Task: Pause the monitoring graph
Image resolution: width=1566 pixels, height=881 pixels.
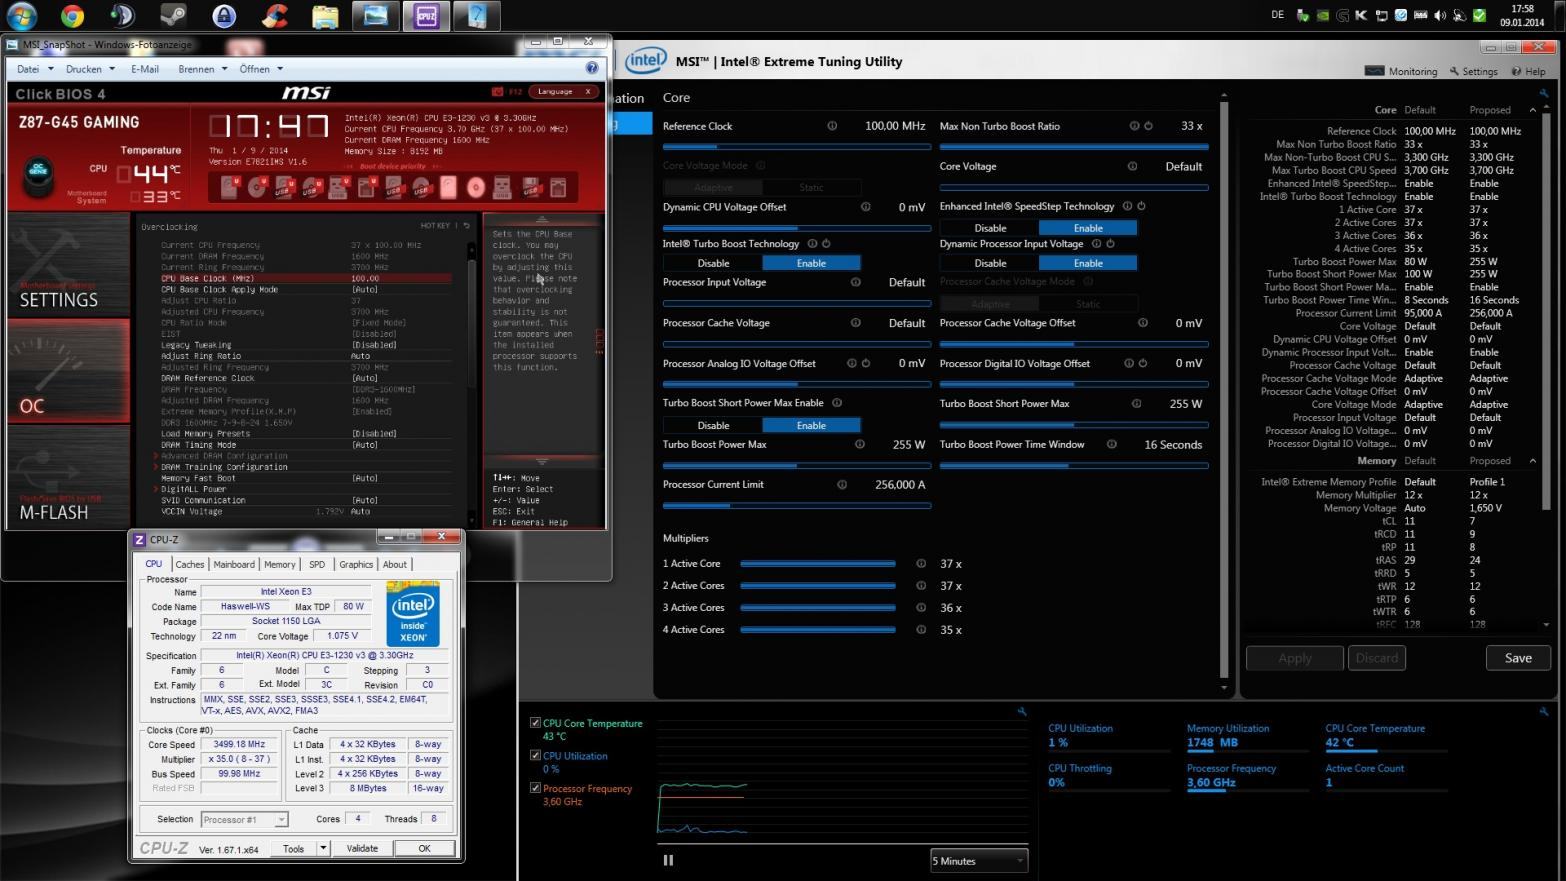Action: pos(668,860)
